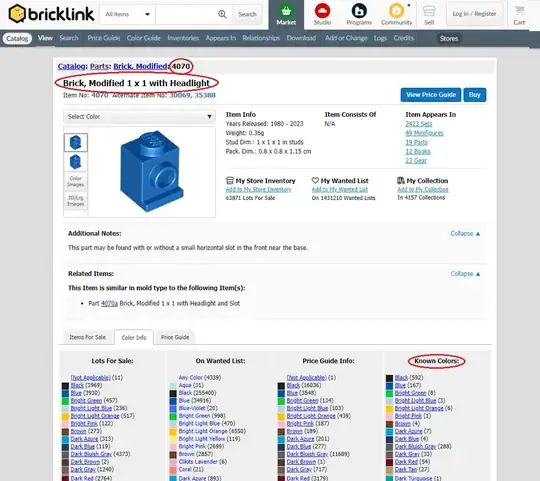Switch to the Items For Sale tab

87,337
